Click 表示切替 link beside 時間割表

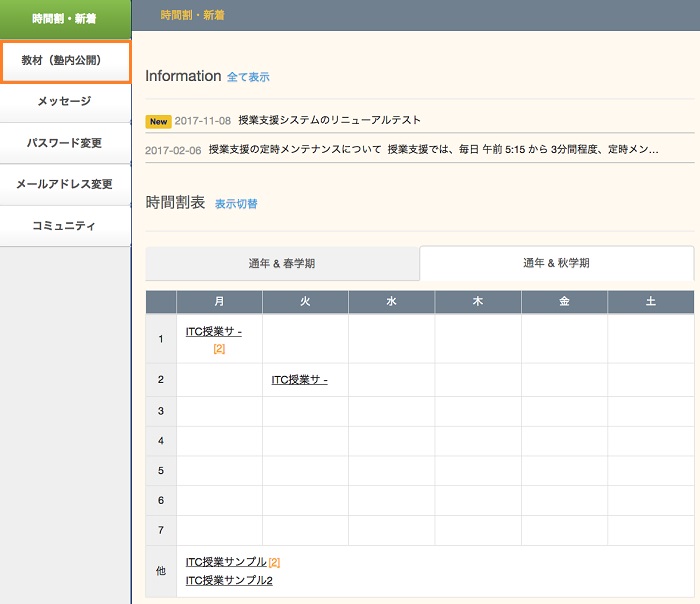[236, 204]
